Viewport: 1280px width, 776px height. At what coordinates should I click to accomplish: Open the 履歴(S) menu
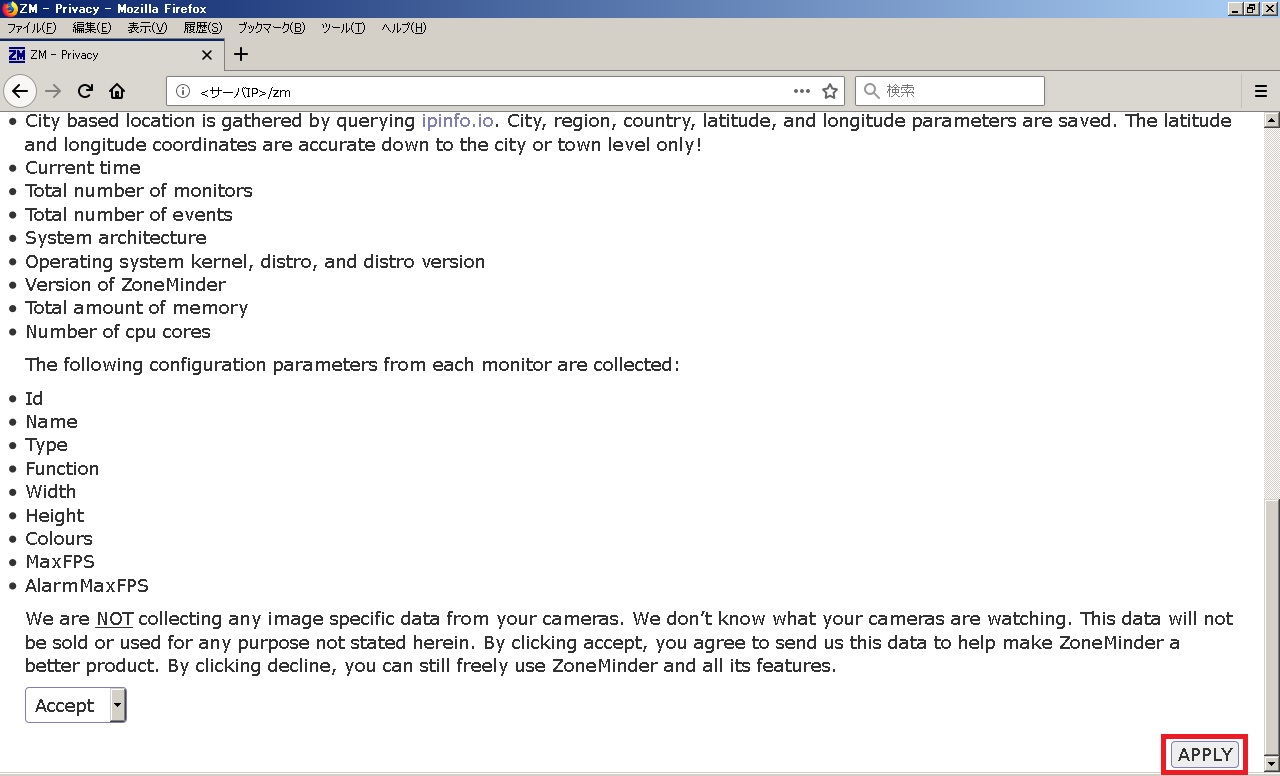(203, 28)
